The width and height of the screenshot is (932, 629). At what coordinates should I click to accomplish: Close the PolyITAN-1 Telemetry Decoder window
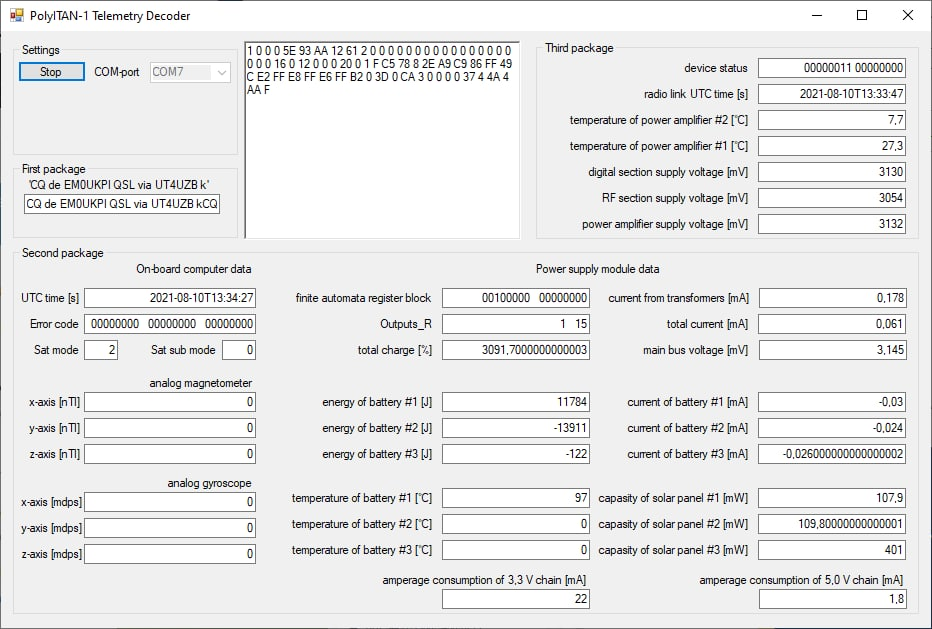[907, 16]
